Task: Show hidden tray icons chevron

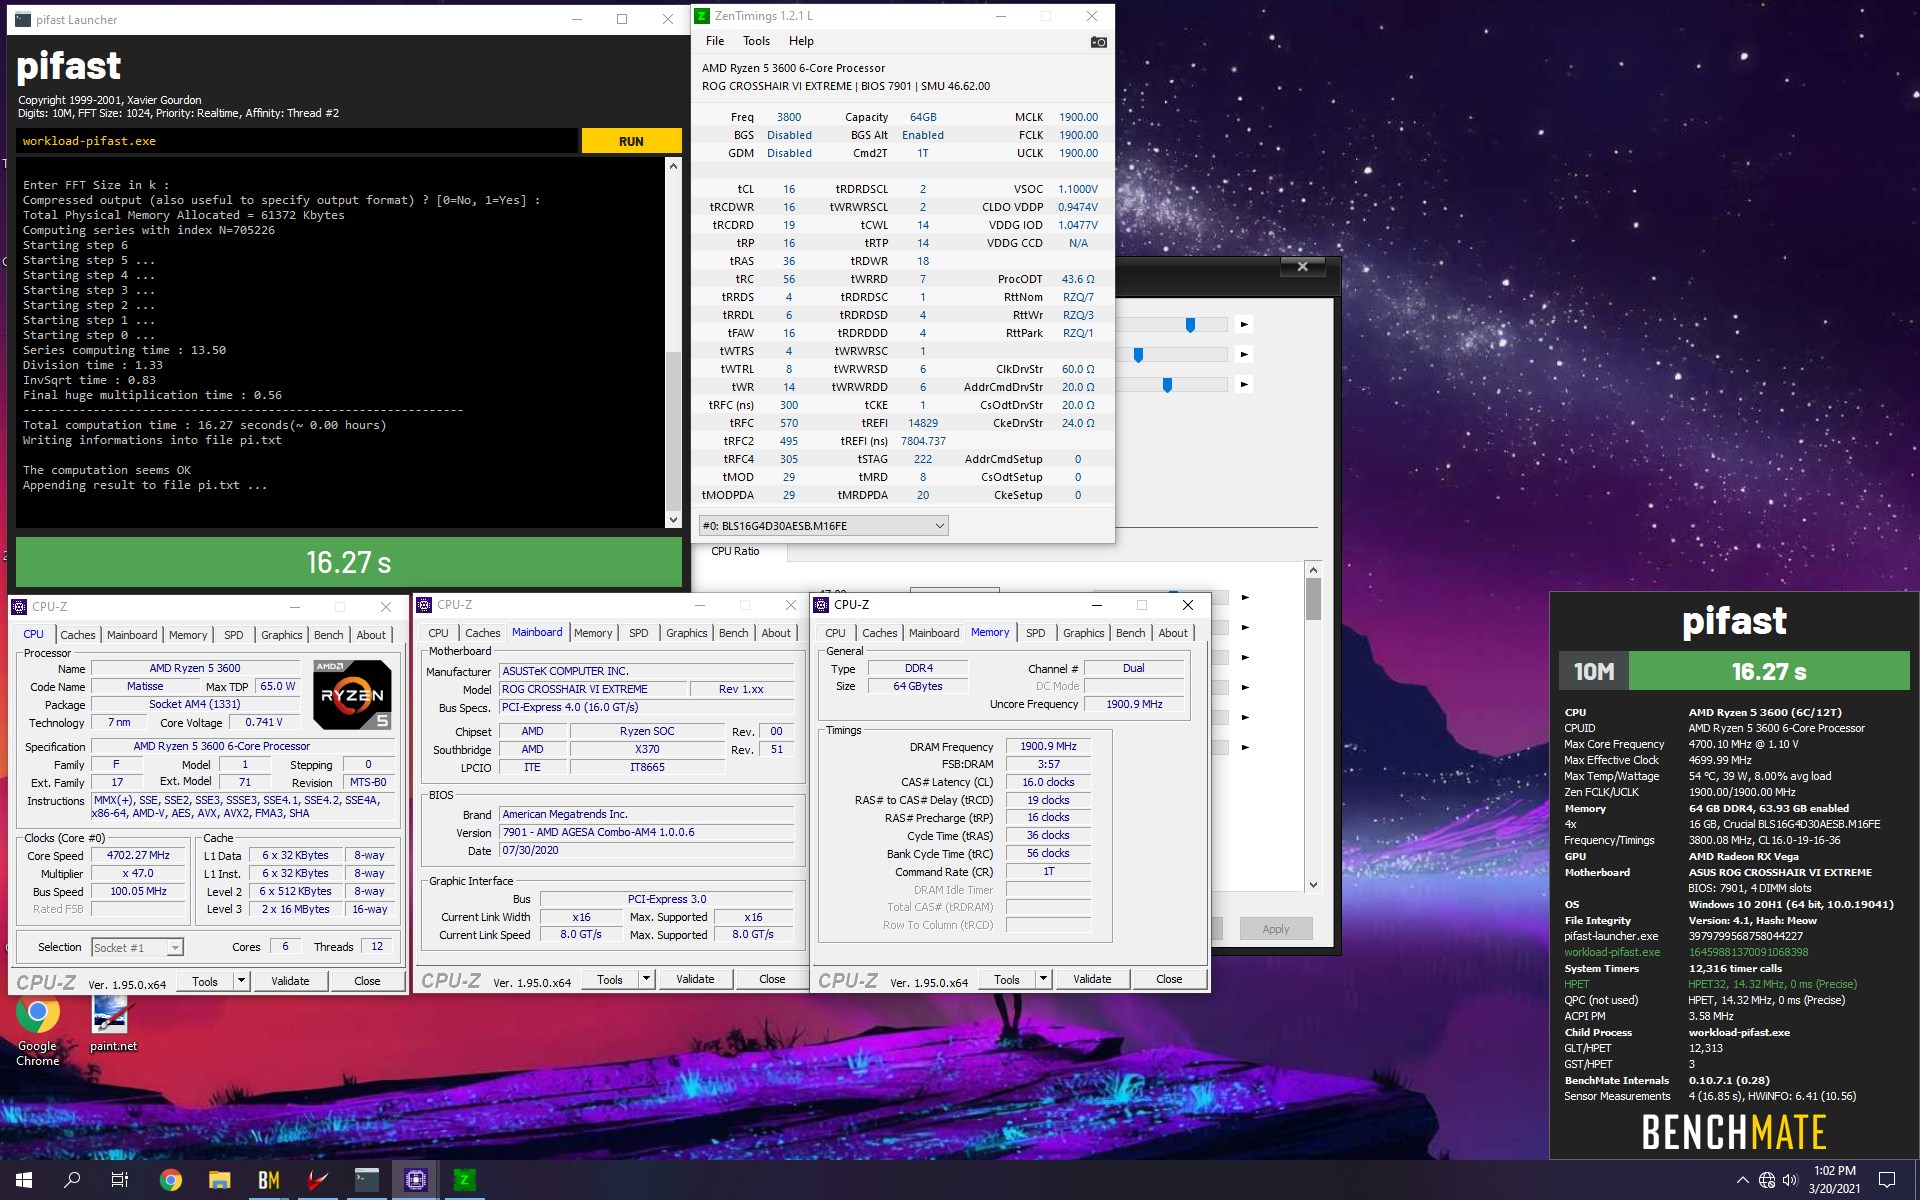Action: point(1742,1180)
